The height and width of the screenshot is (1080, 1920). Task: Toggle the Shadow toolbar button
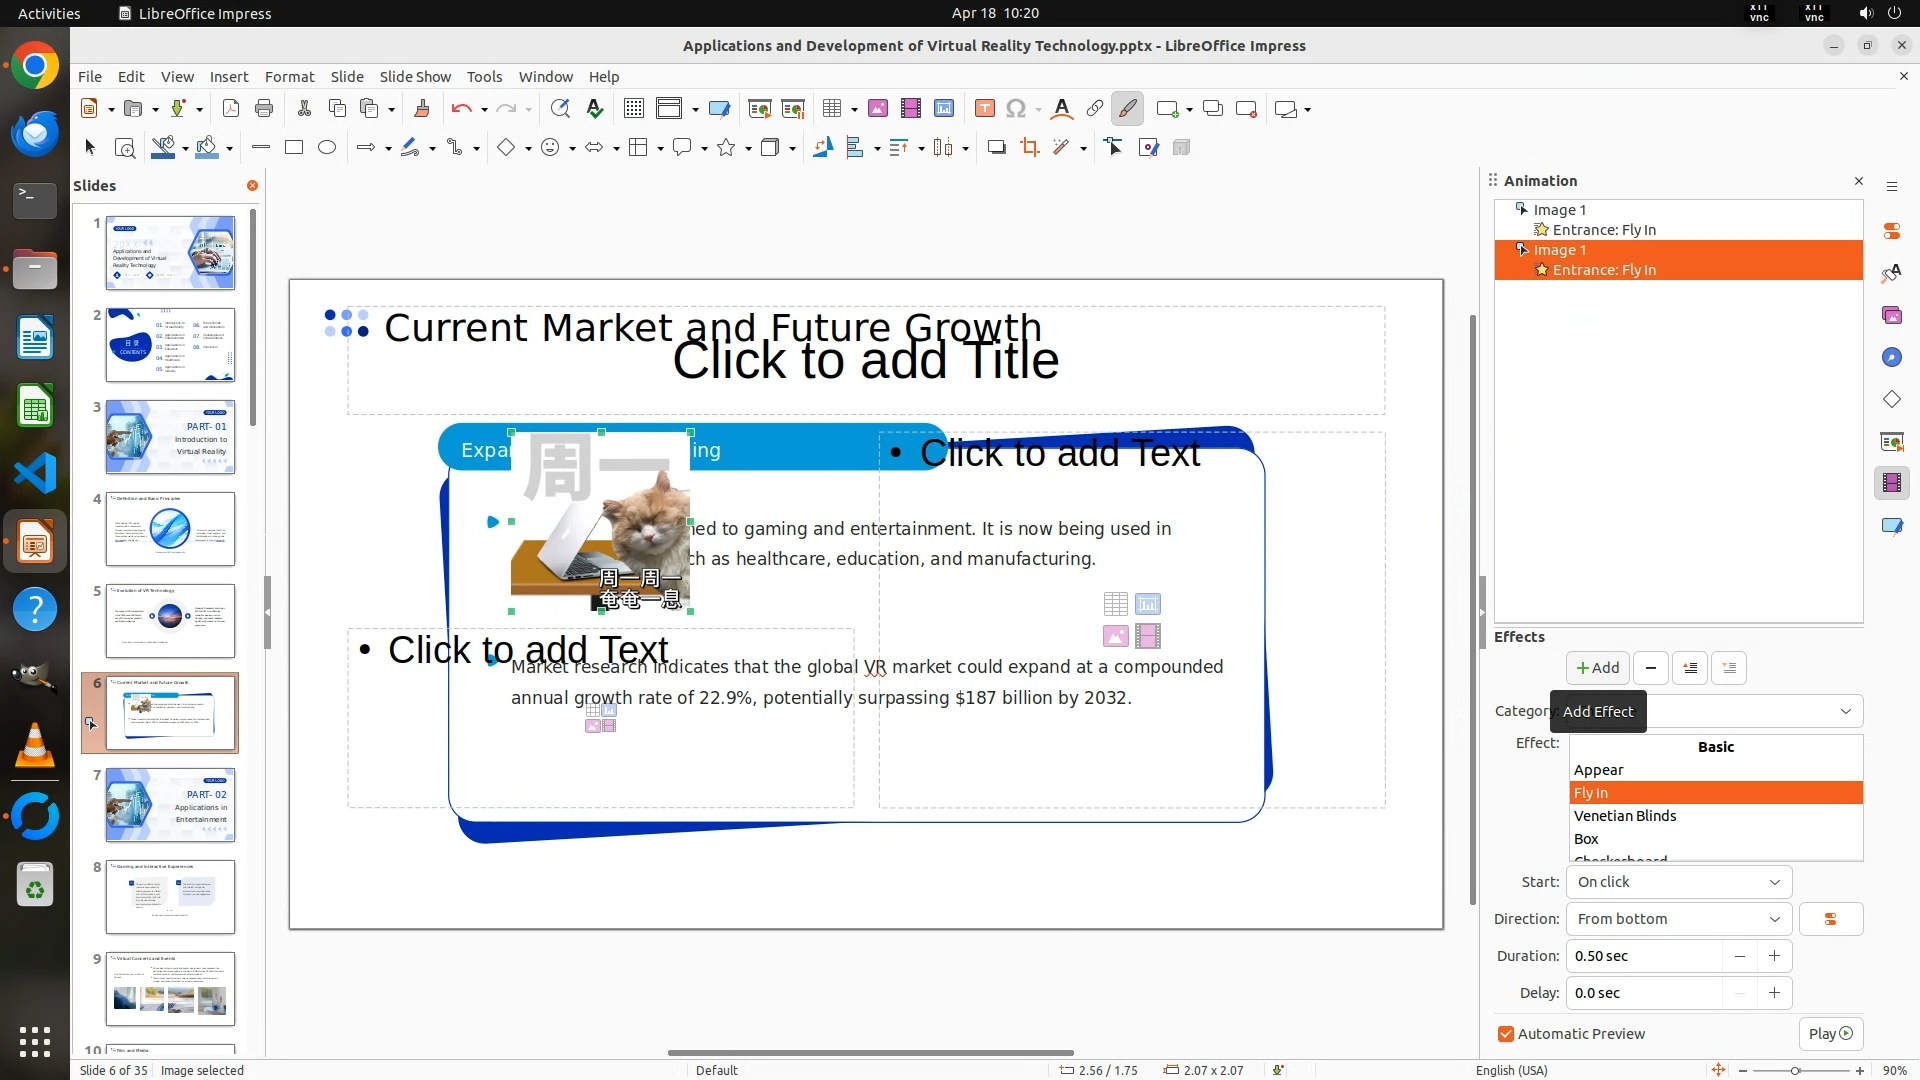pyautogui.click(x=996, y=148)
